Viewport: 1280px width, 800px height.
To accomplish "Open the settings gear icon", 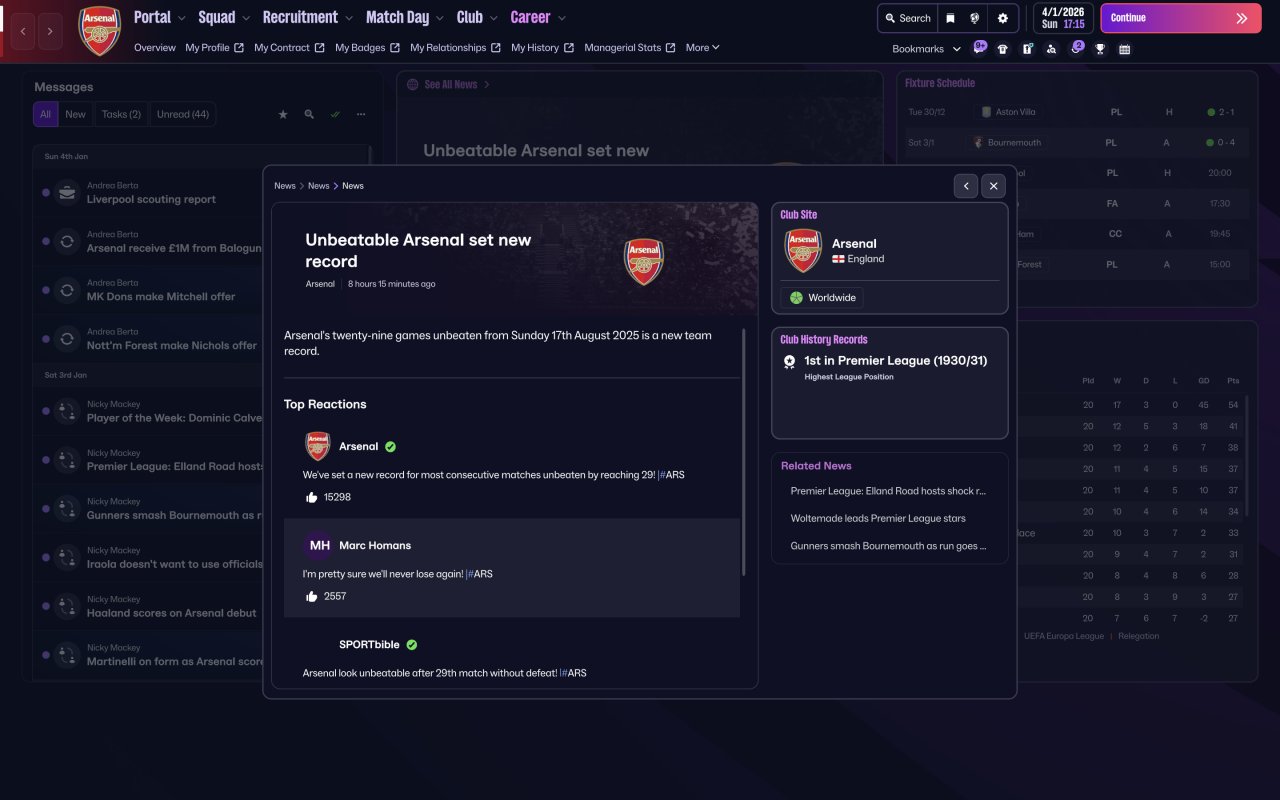I will click(1003, 18).
